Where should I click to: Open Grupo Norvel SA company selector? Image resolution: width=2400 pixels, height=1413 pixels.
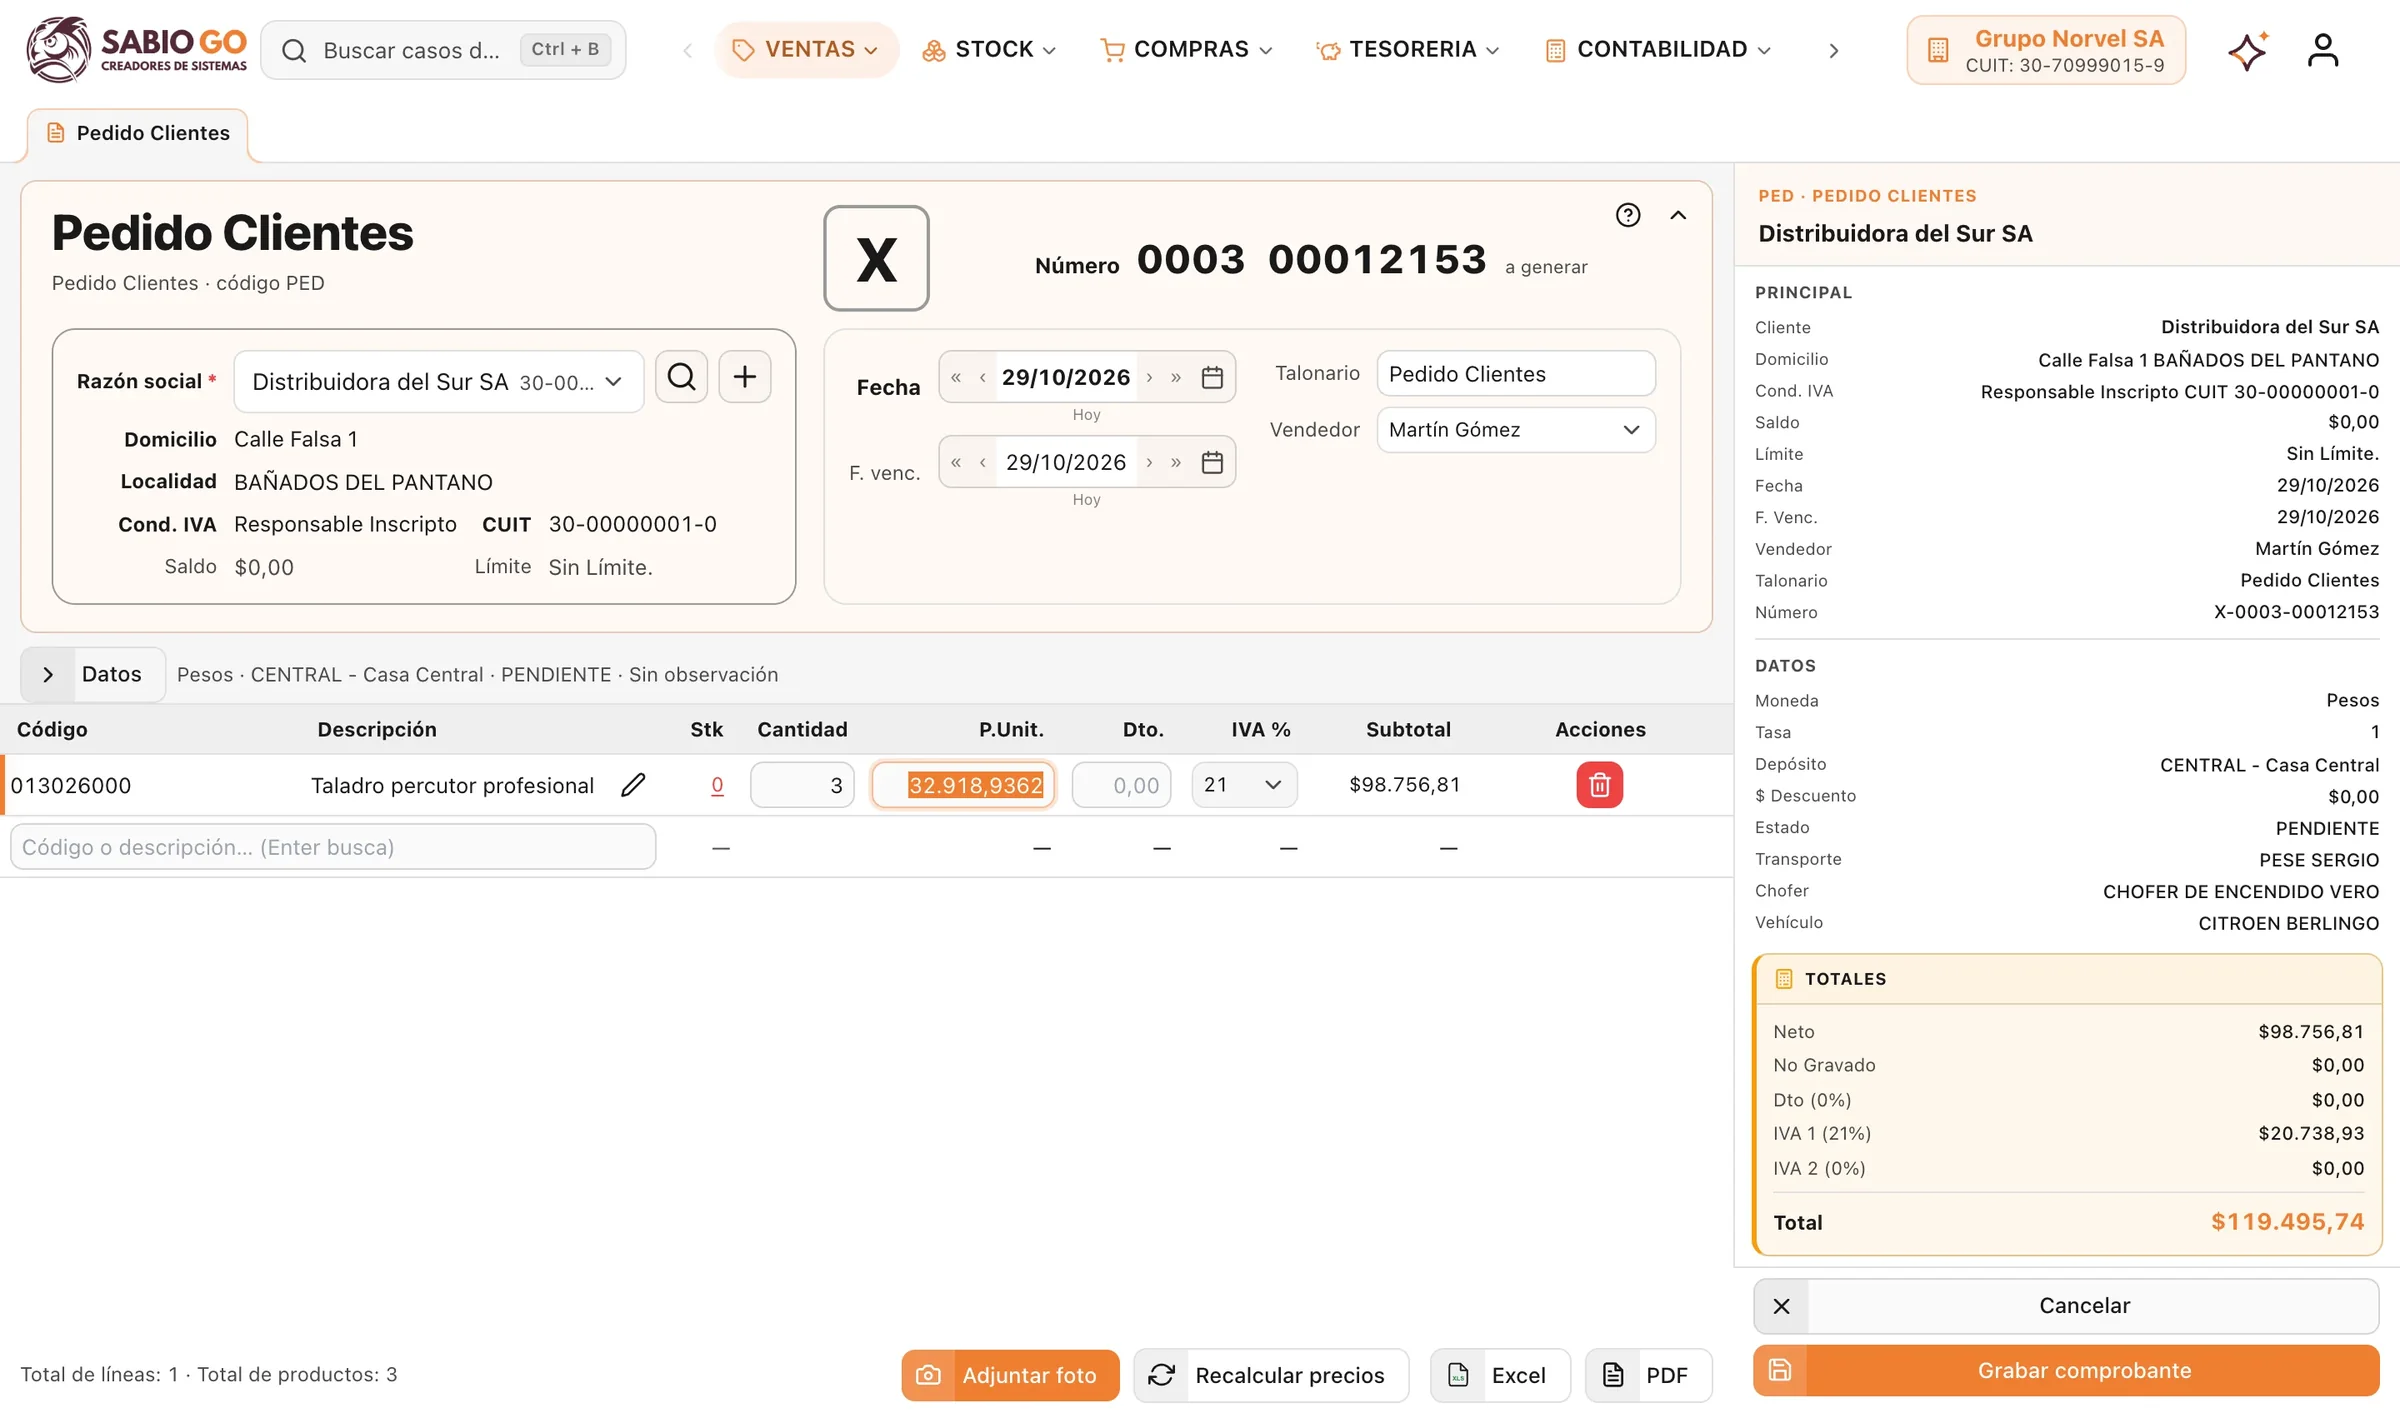[2046, 50]
